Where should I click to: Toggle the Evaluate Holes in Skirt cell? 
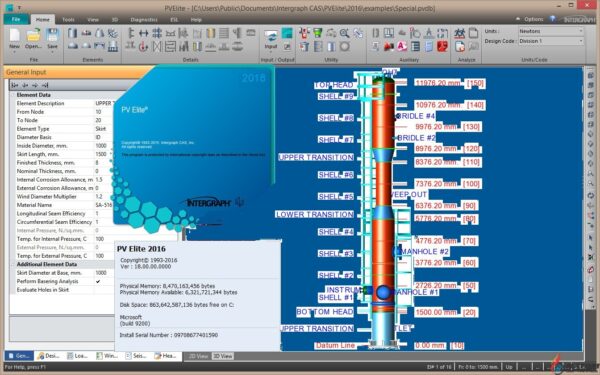tap(104, 290)
